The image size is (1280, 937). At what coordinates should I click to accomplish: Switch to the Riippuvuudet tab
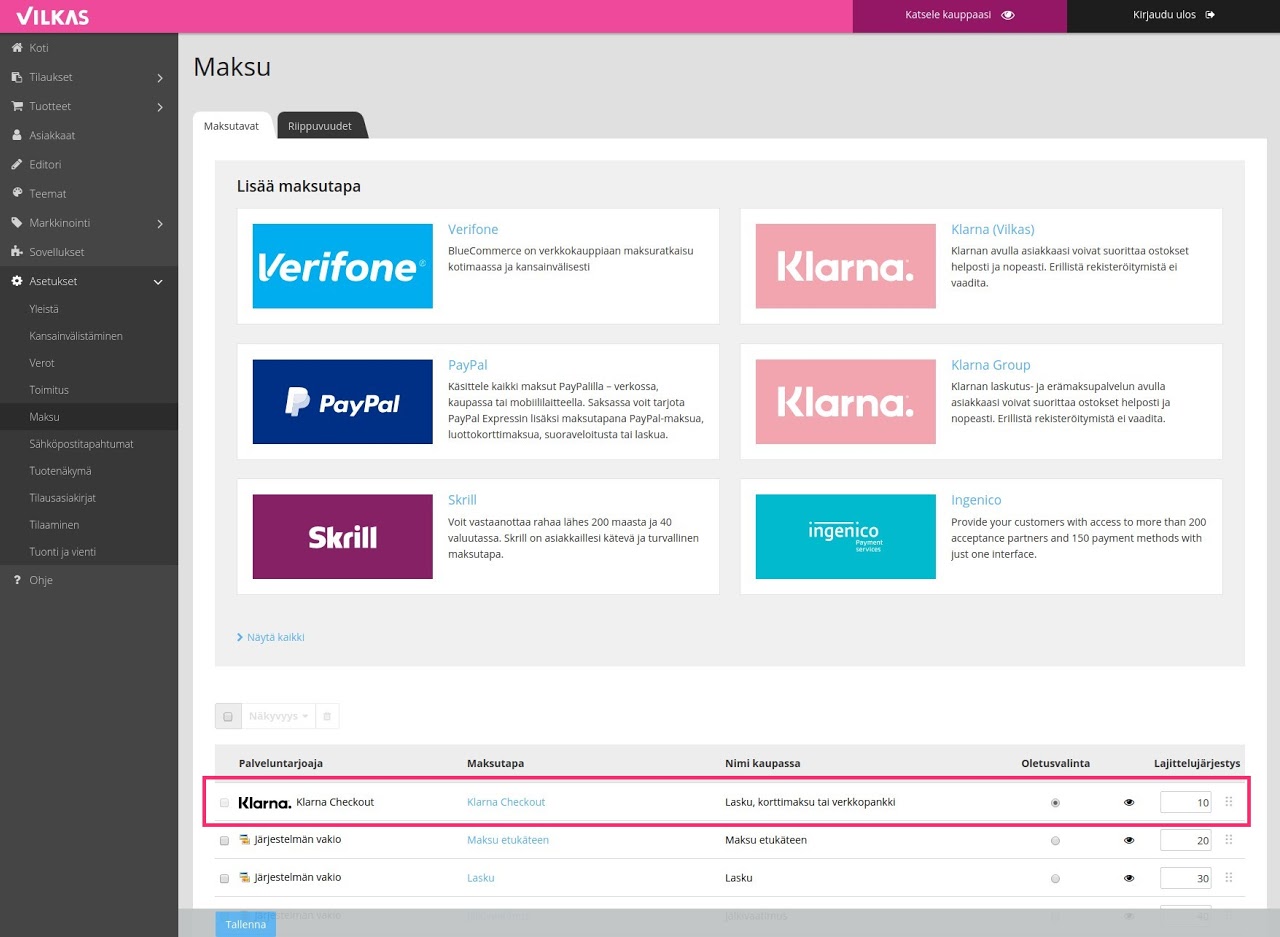point(319,126)
